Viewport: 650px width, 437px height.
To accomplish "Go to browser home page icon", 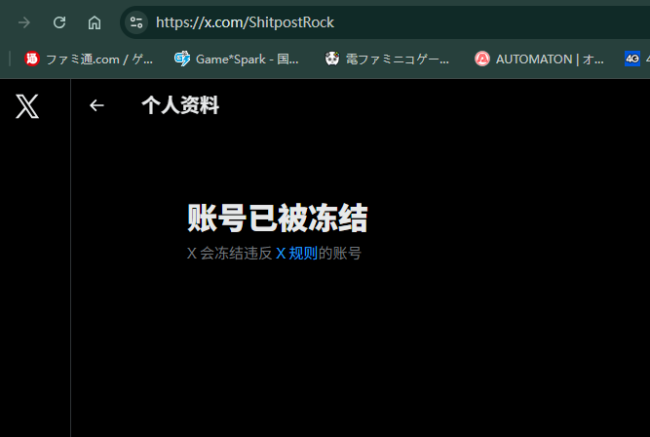I will click(x=95, y=22).
